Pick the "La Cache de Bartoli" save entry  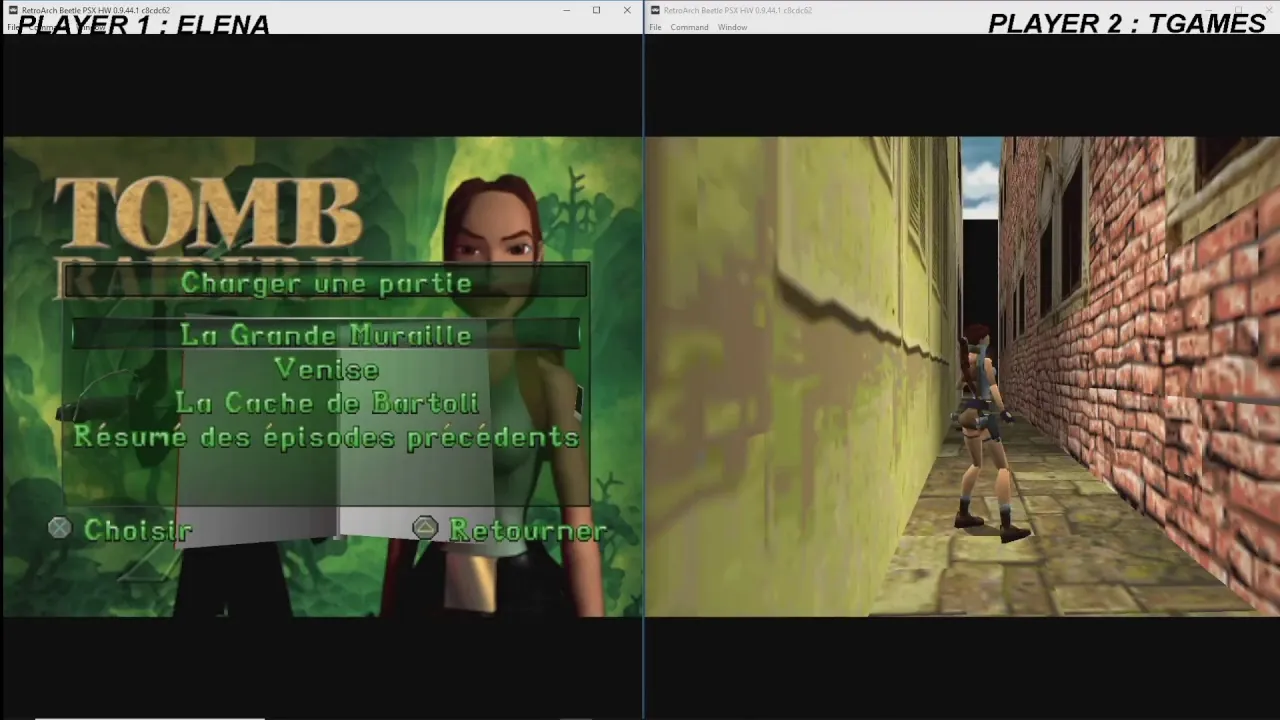(x=326, y=402)
